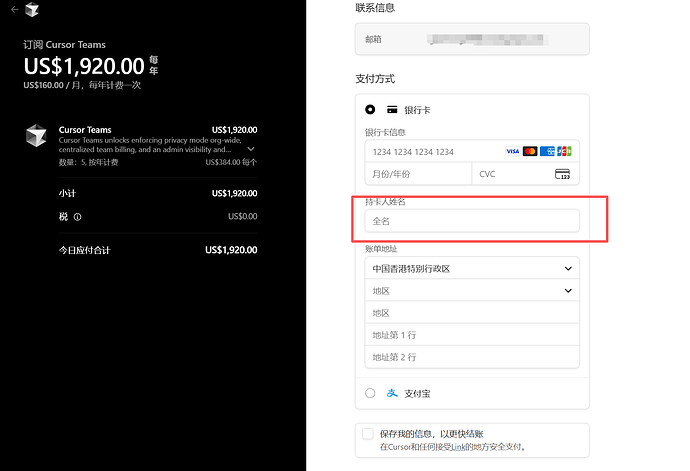Click the US$1,920.00 每年 price heading

point(91,66)
